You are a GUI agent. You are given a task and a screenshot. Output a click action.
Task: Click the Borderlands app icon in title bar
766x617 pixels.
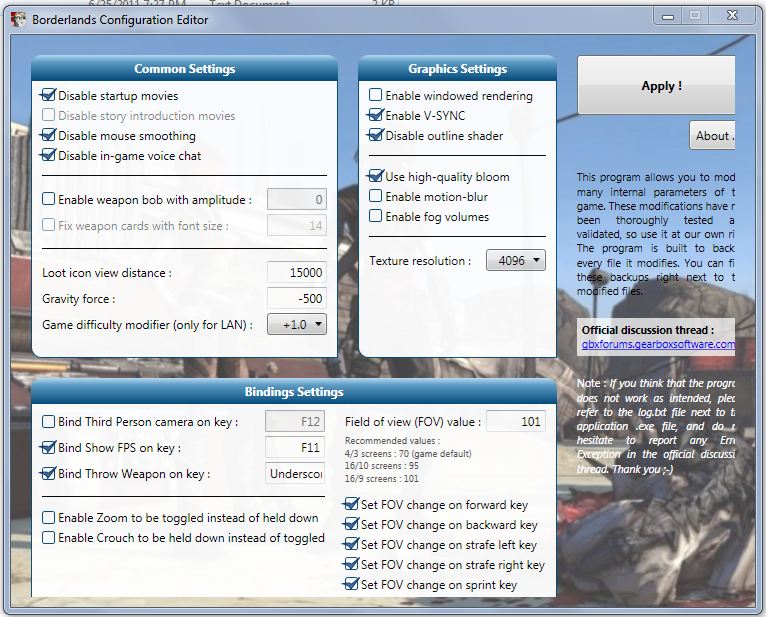click(x=18, y=20)
